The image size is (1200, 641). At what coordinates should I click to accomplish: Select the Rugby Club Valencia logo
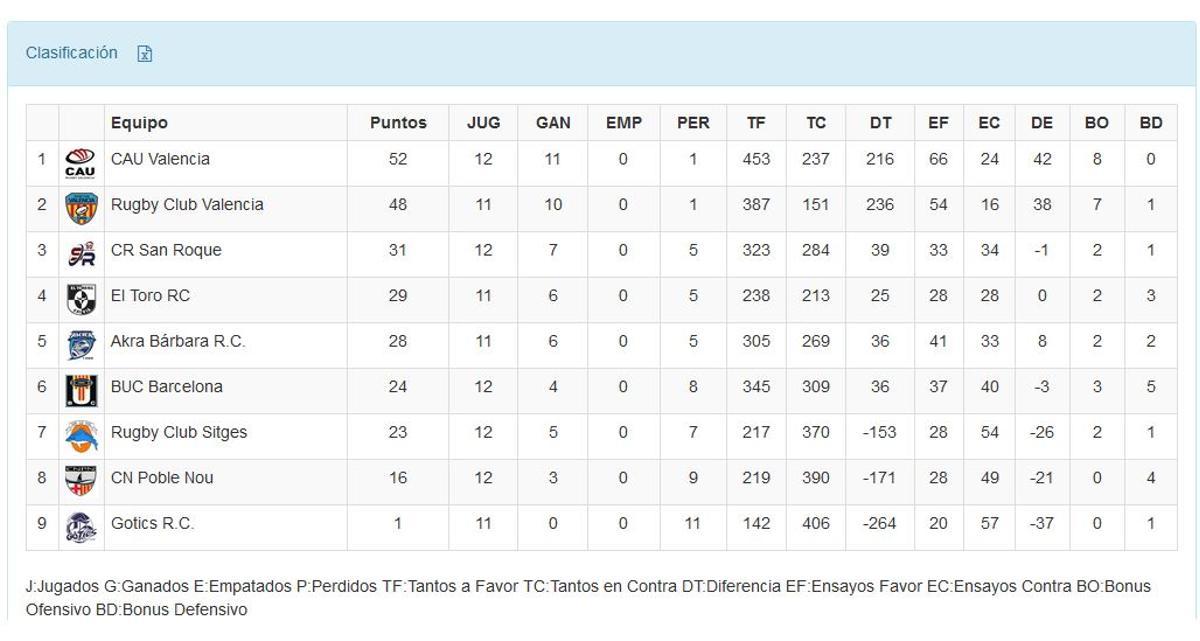pyautogui.click(x=82, y=204)
